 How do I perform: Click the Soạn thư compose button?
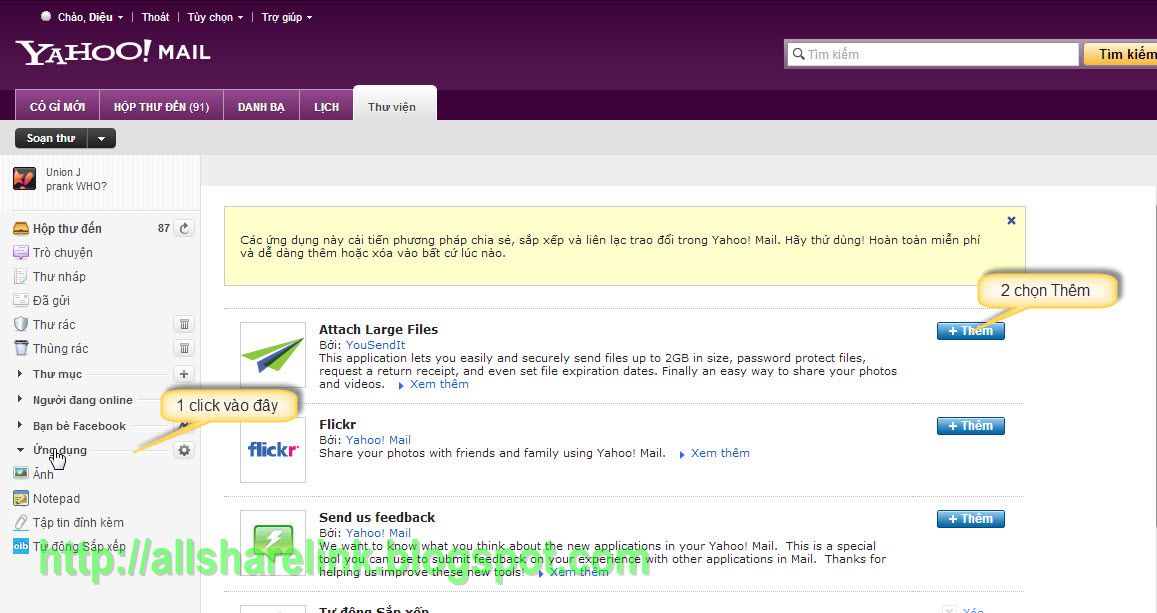pyautogui.click(x=51, y=138)
